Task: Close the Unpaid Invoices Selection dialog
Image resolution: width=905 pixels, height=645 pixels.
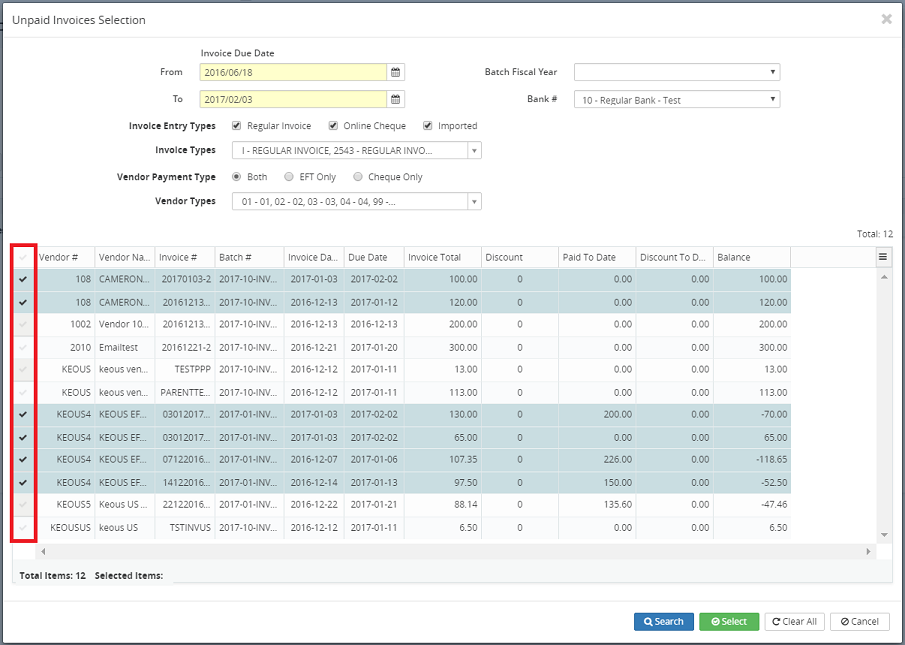Action: [x=886, y=19]
